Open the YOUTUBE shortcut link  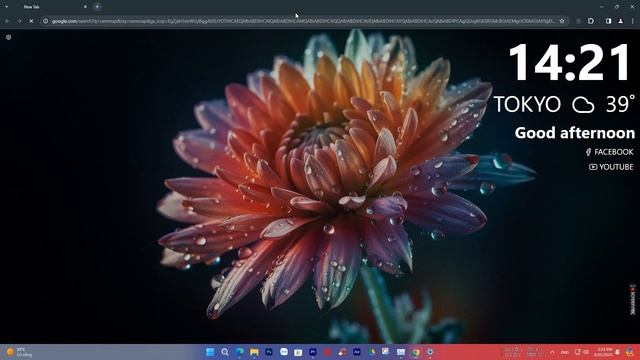click(x=611, y=167)
